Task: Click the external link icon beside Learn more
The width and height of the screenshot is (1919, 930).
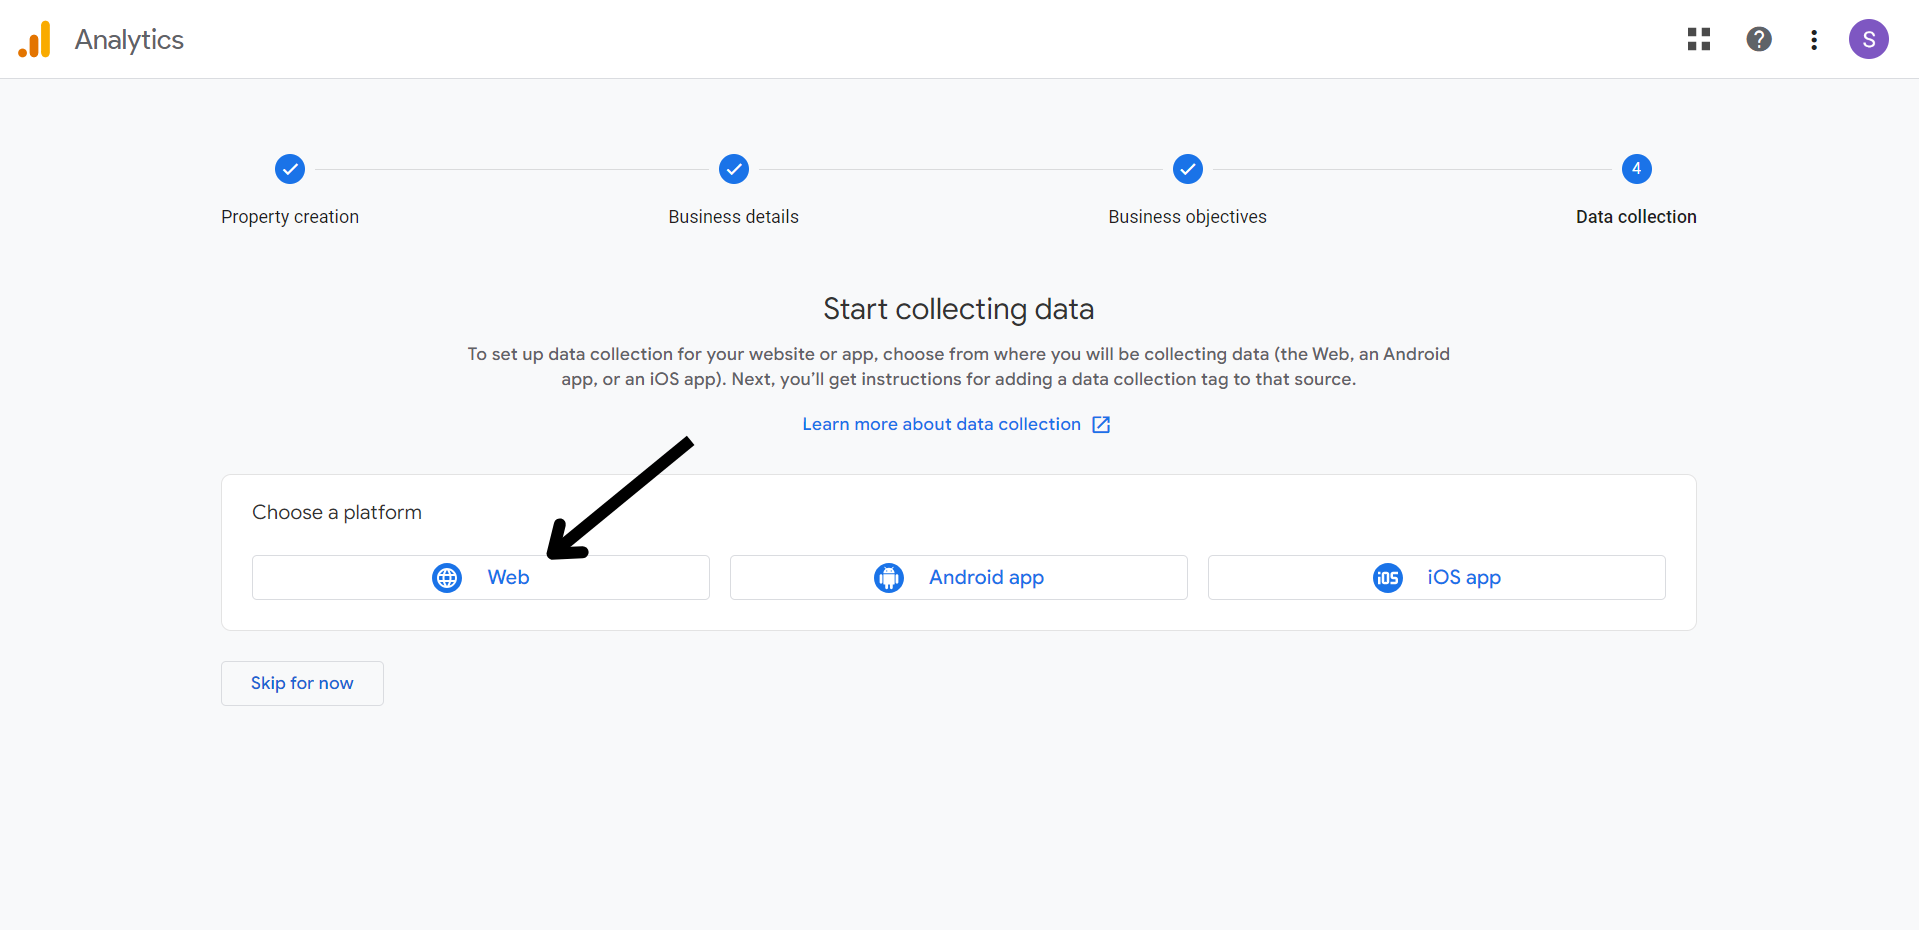Action: click(x=1101, y=425)
